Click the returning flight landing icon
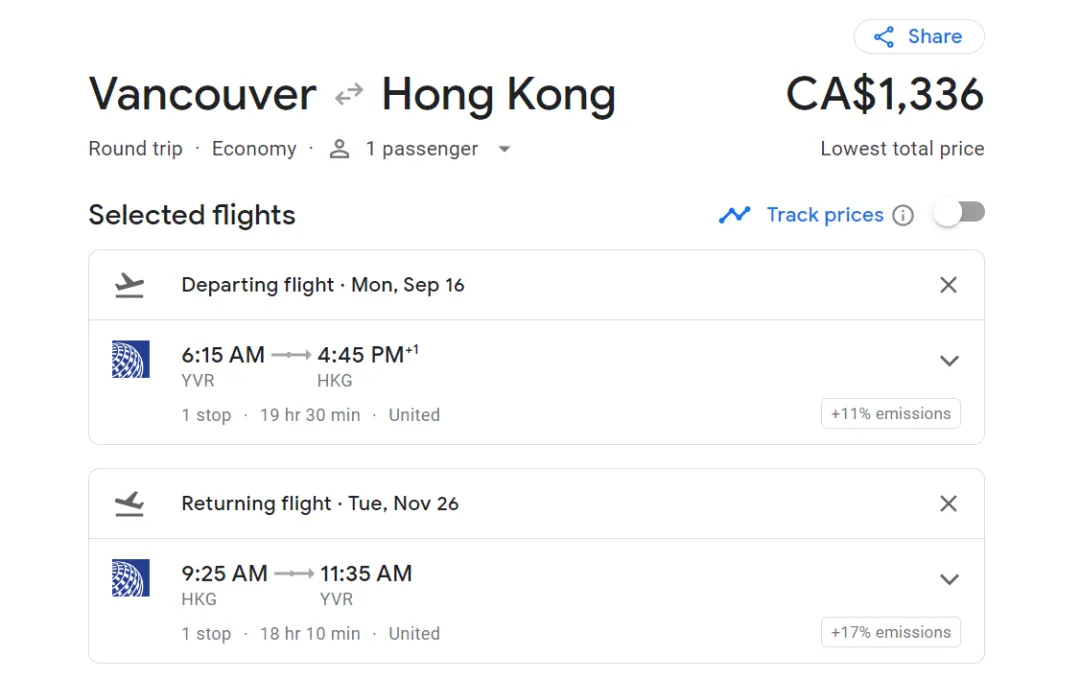 pos(130,503)
